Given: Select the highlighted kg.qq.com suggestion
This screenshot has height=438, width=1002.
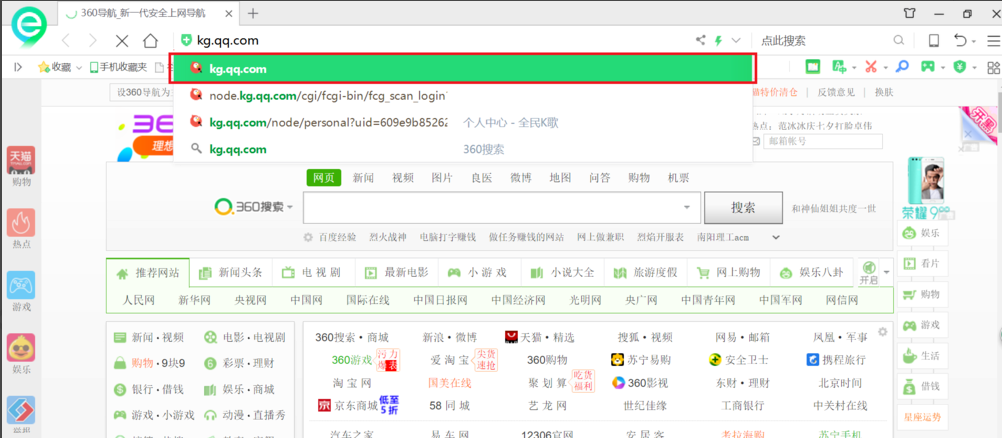Looking at the screenshot, I should coord(463,68).
